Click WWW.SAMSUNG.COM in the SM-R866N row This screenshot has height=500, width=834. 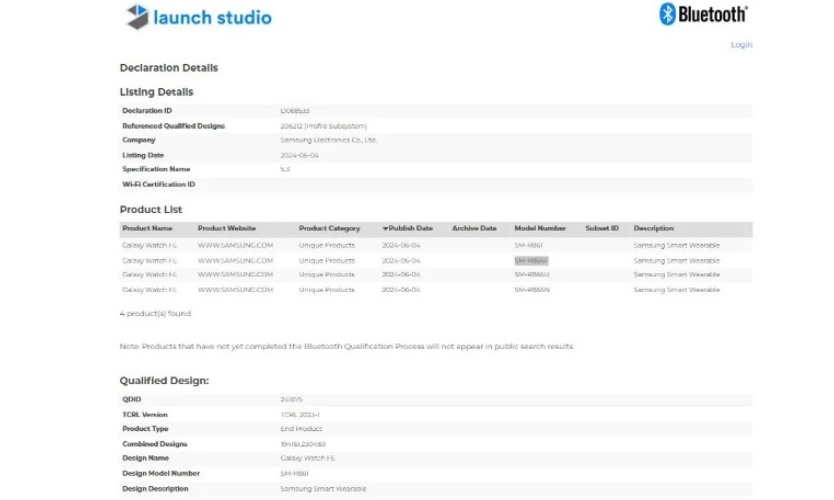pos(235,290)
